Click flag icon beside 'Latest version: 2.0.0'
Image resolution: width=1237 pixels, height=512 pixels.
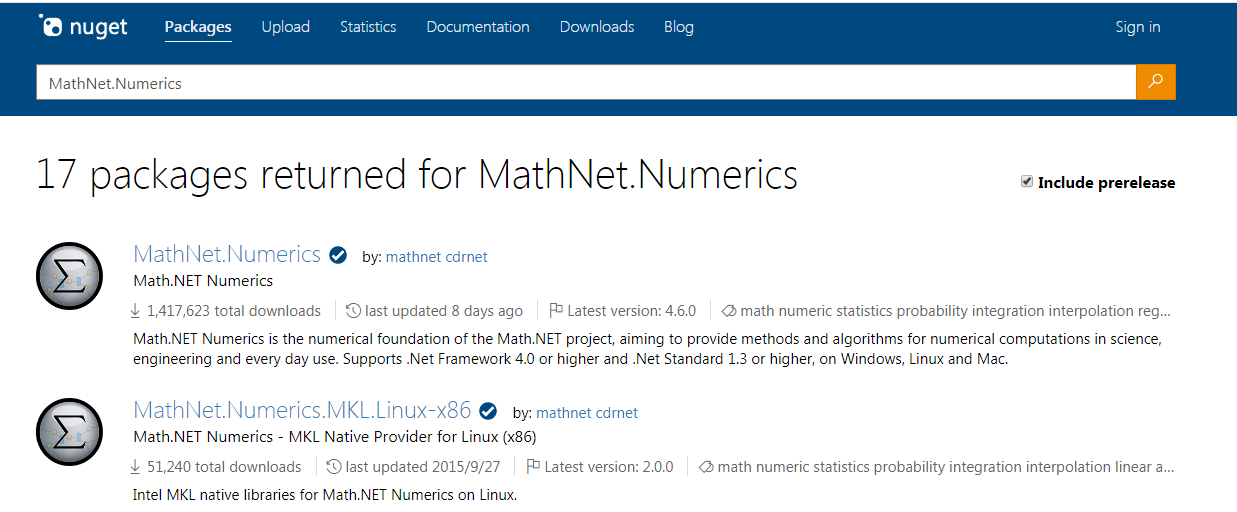click(x=534, y=467)
